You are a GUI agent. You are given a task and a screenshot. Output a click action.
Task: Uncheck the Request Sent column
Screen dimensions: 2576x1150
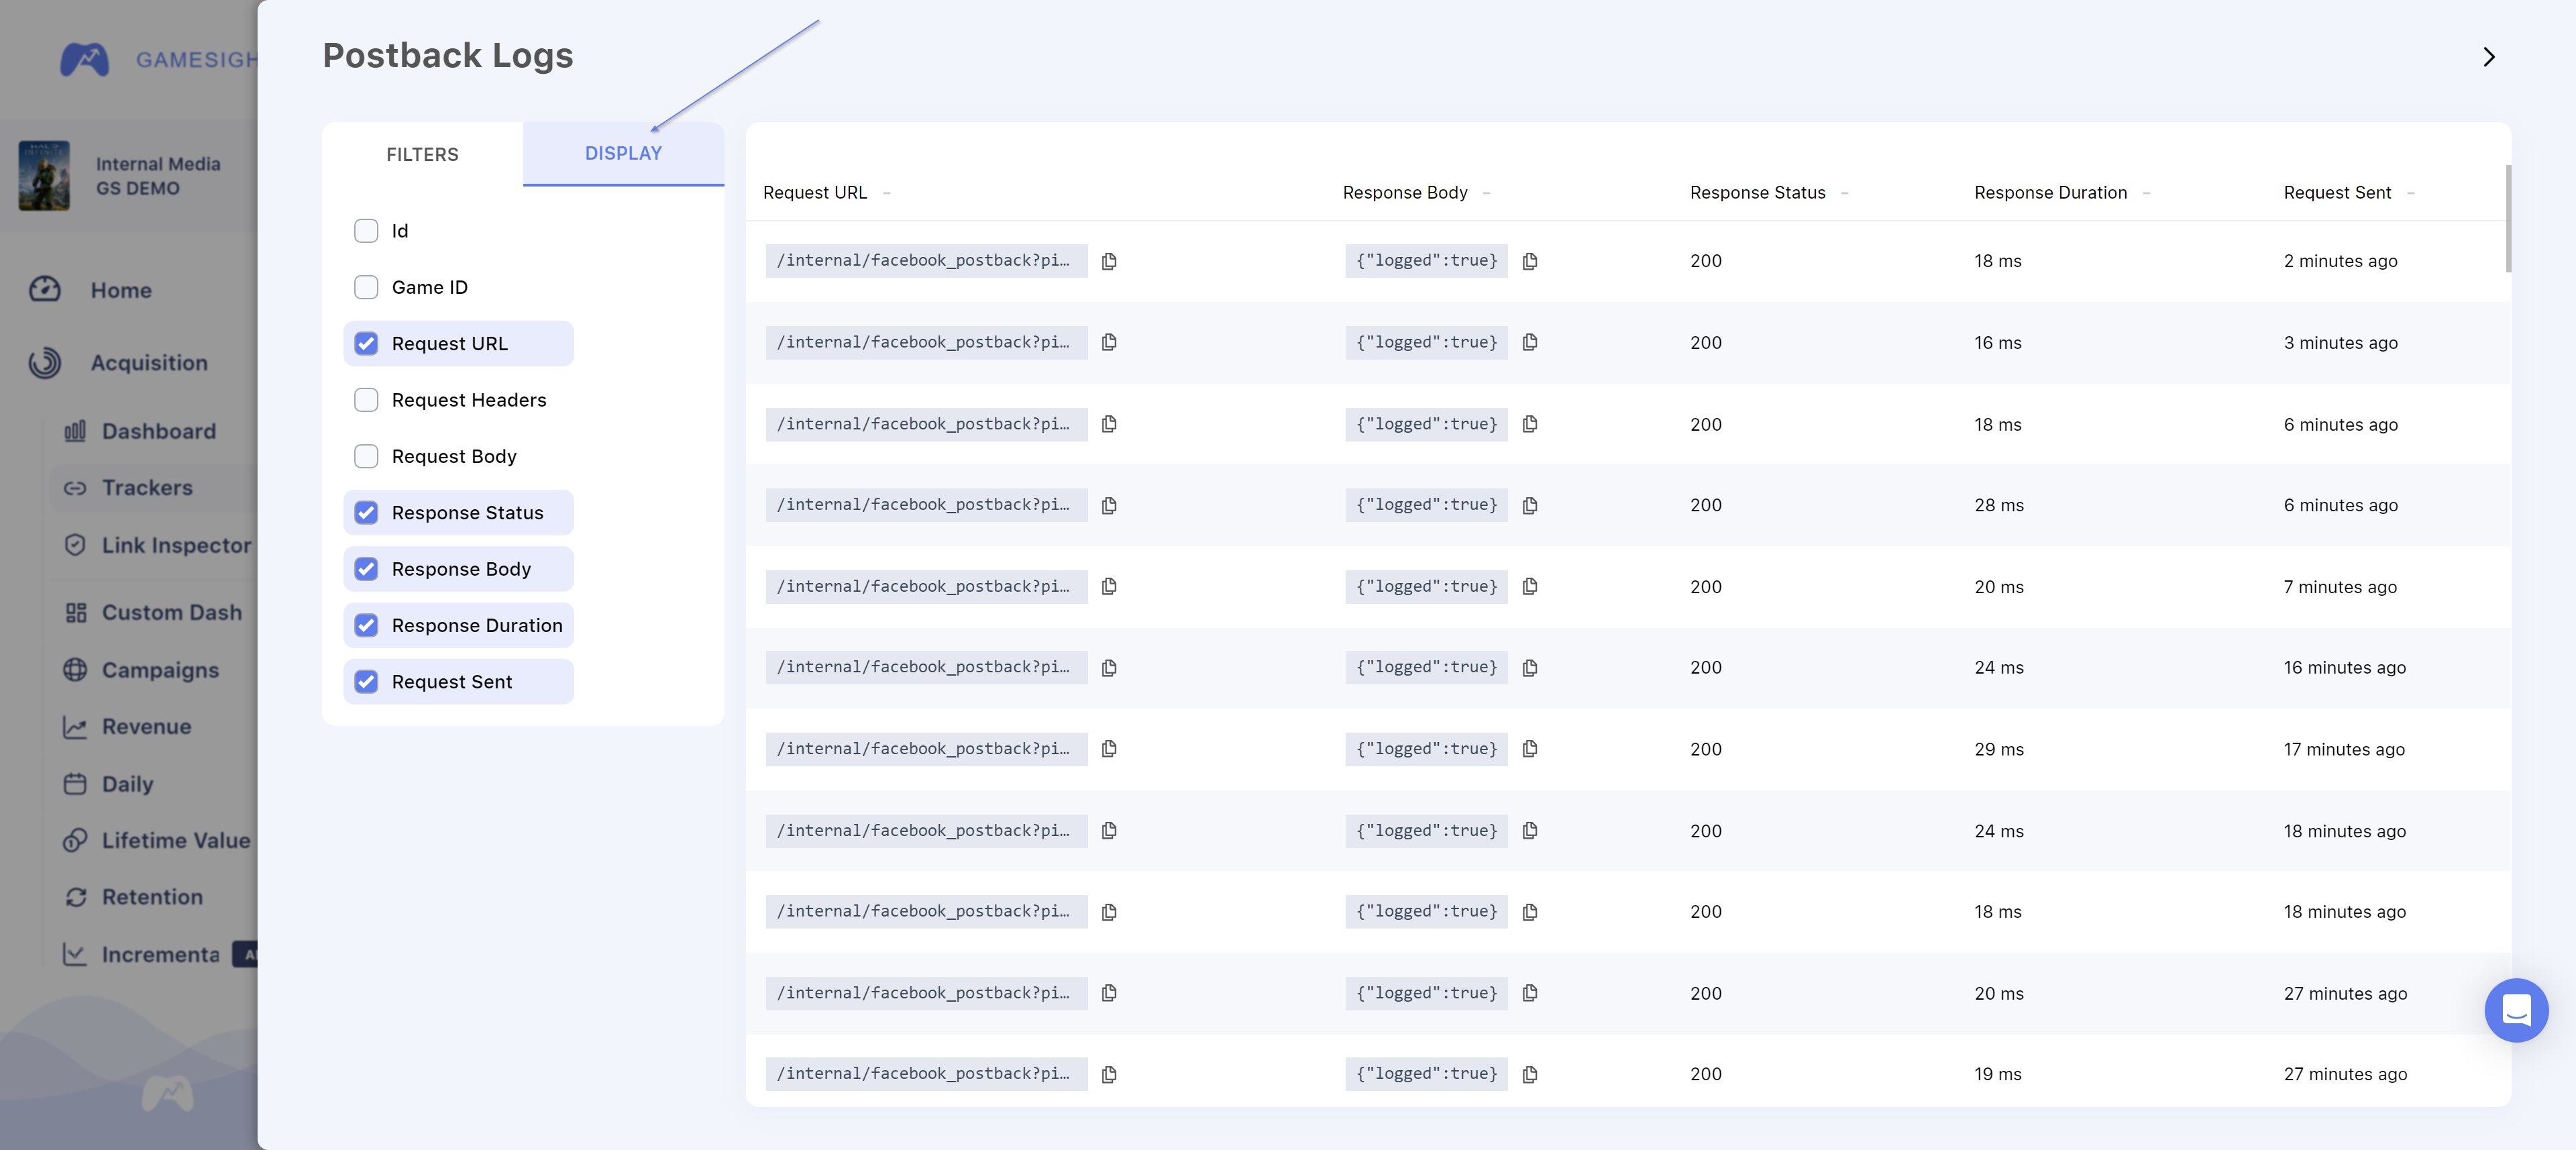pos(366,682)
